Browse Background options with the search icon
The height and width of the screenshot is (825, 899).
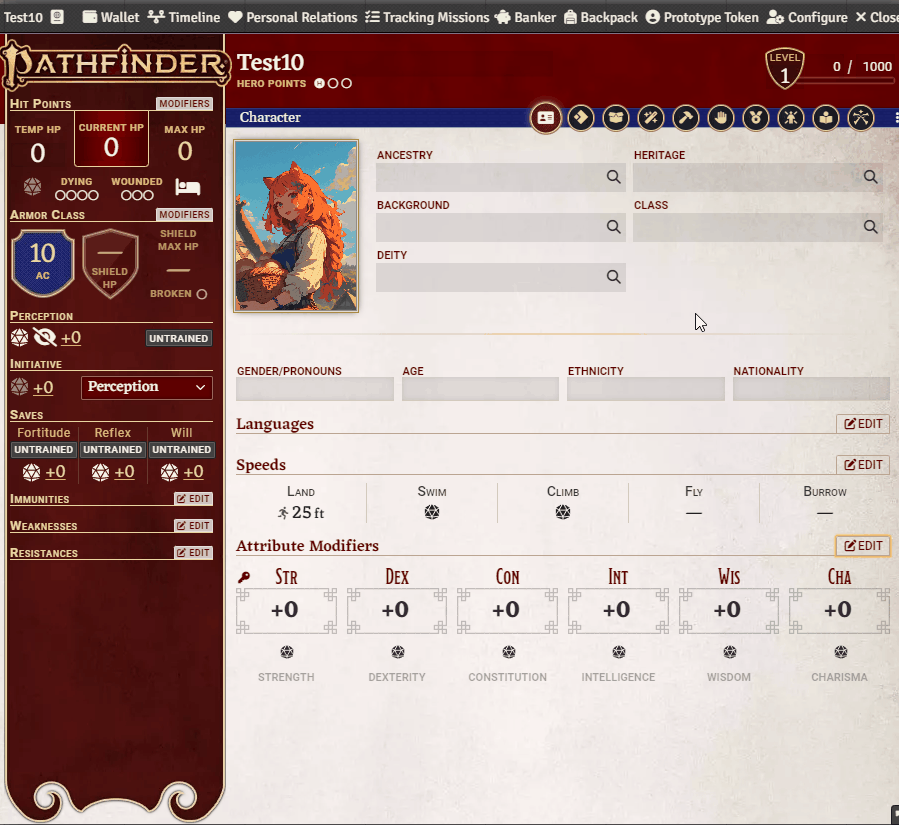click(613, 227)
